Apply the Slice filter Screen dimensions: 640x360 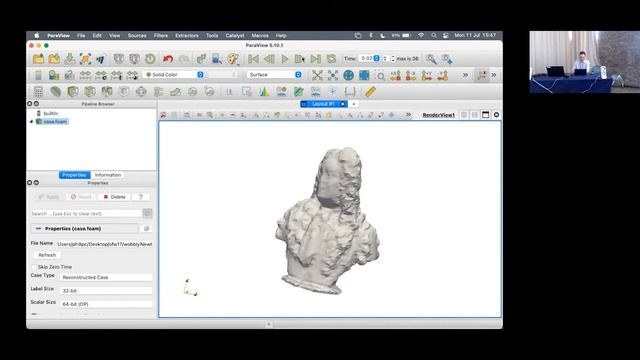[90, 92]
